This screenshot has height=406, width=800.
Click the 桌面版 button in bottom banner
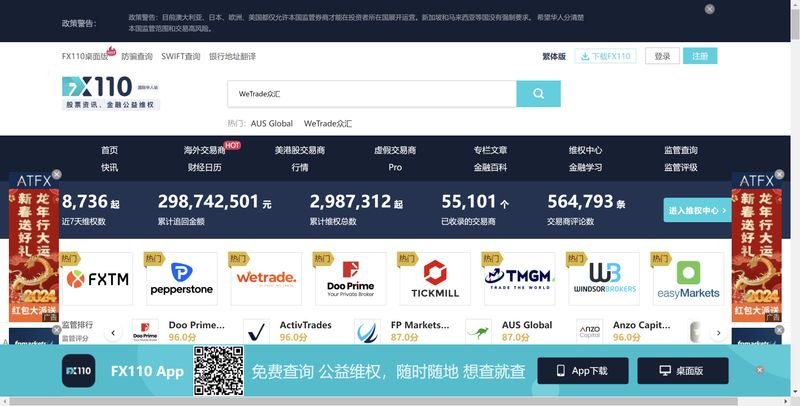pos(683,371)
